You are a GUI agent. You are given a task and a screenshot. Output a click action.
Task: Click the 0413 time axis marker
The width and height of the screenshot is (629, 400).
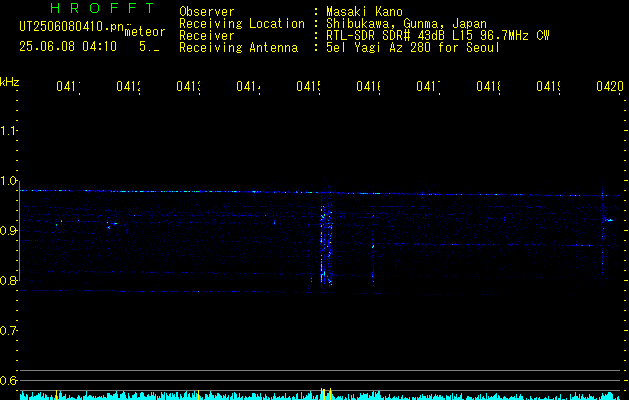coord(188,87)
